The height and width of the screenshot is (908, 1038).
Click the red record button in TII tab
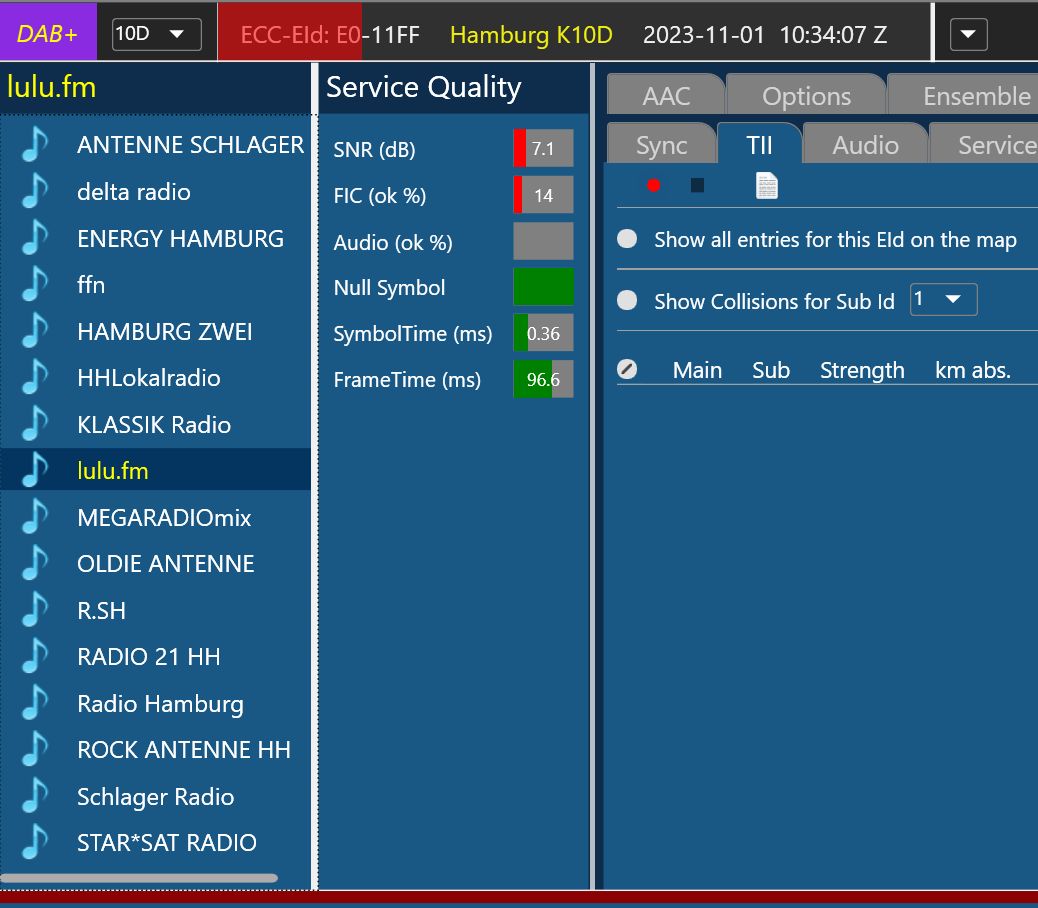pyautogui.click(x=654, y=186)
